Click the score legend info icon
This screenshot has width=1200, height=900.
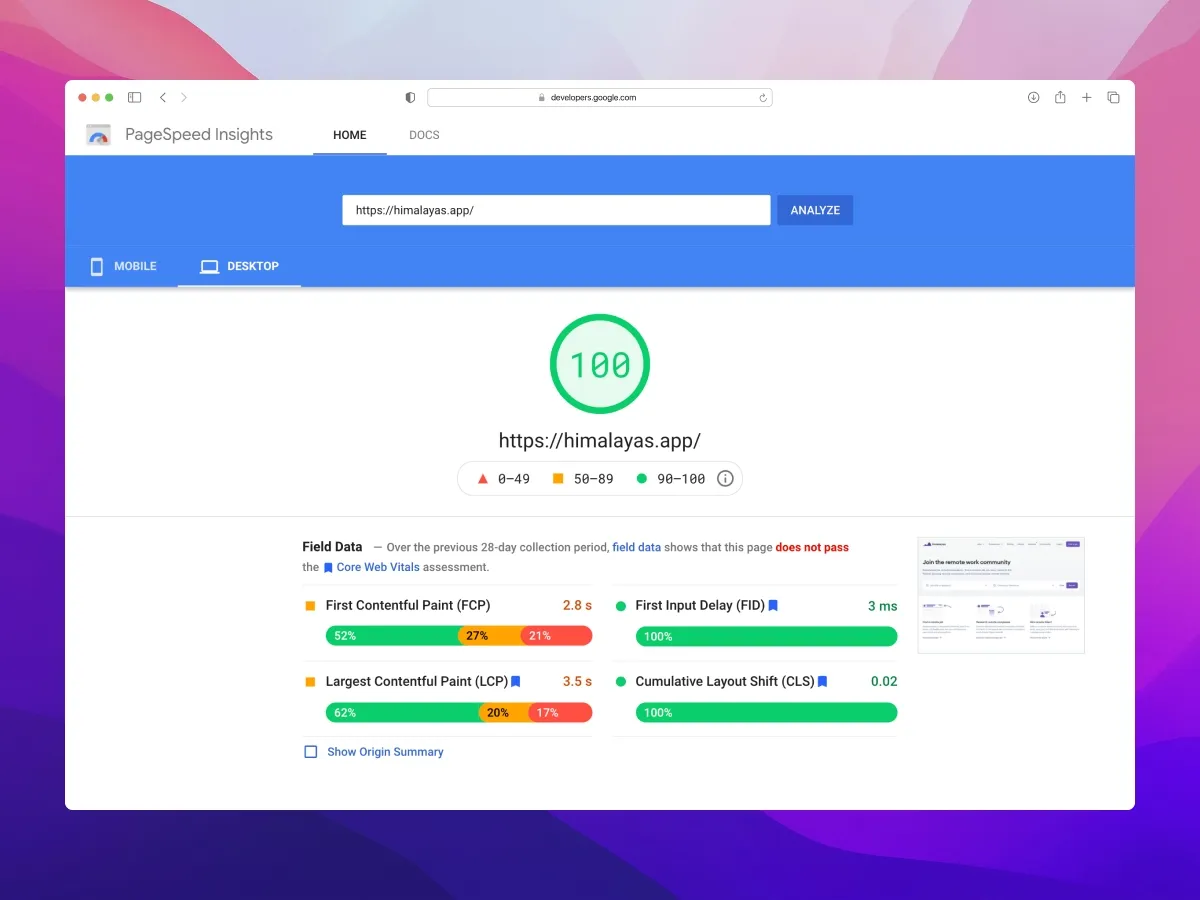click(x=725, y=479)
